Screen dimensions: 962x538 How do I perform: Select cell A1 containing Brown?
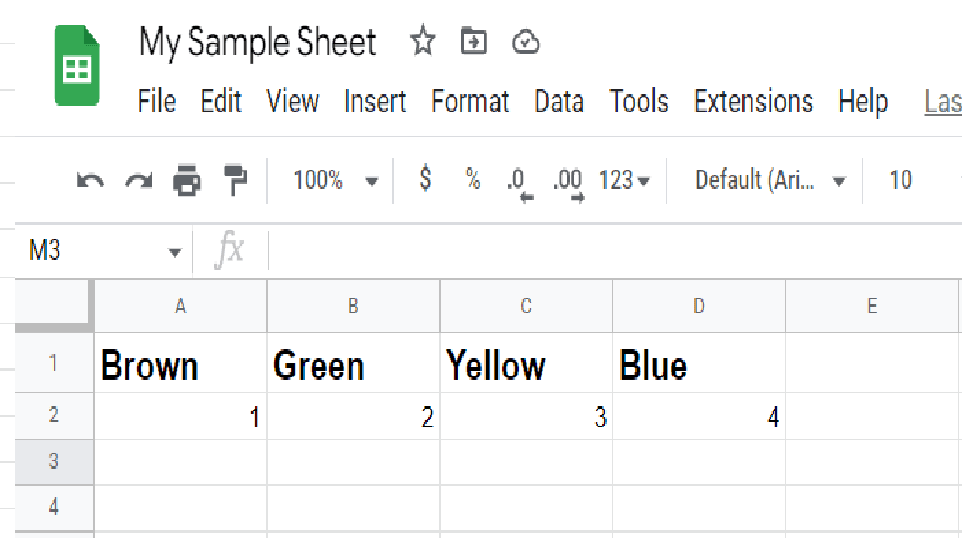click(180, 365)
